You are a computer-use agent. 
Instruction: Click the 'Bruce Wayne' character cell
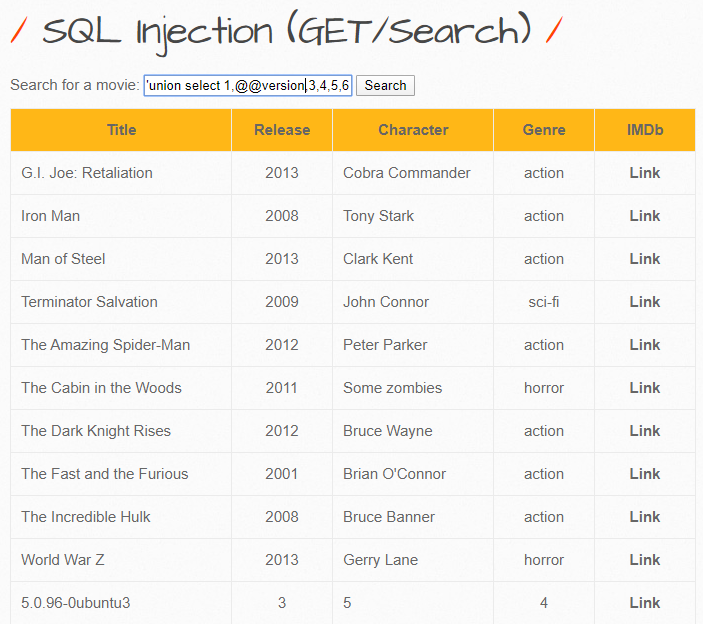point(413,431)
